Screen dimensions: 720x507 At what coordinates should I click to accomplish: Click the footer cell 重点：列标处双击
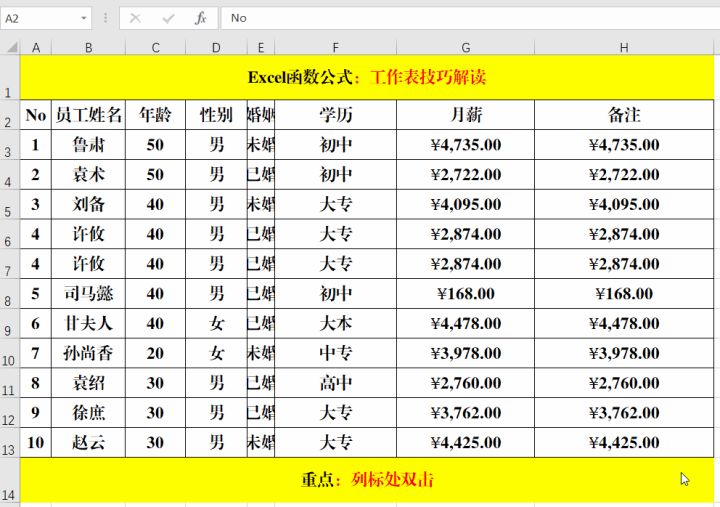(367, 480)
